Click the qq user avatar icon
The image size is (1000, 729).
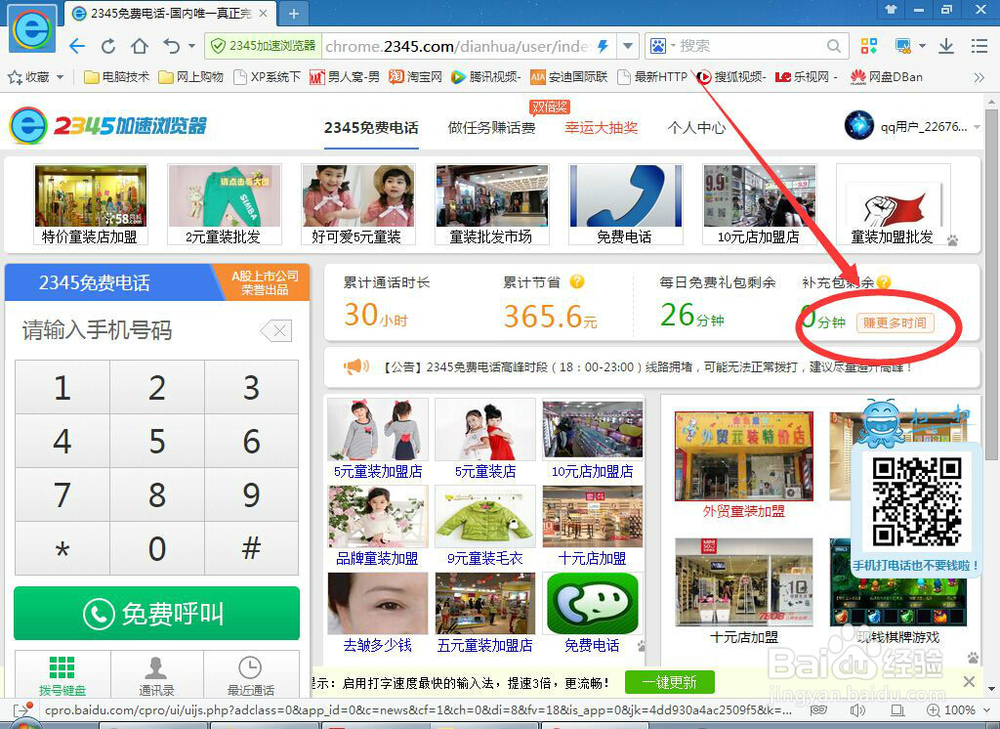(x=858, y=126)
